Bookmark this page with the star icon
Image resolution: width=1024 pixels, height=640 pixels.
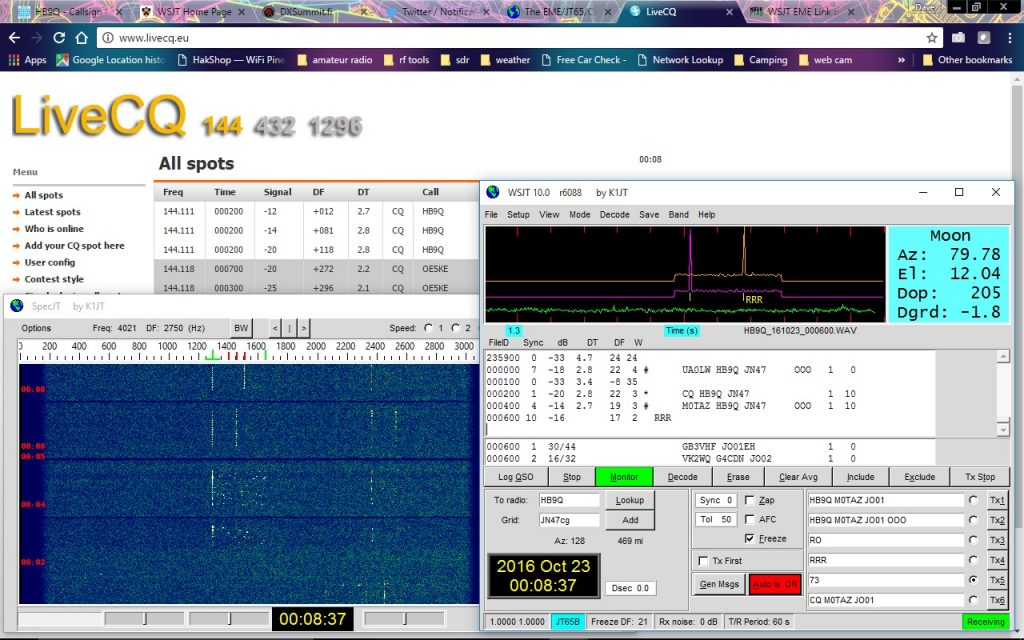click(932, 37)
